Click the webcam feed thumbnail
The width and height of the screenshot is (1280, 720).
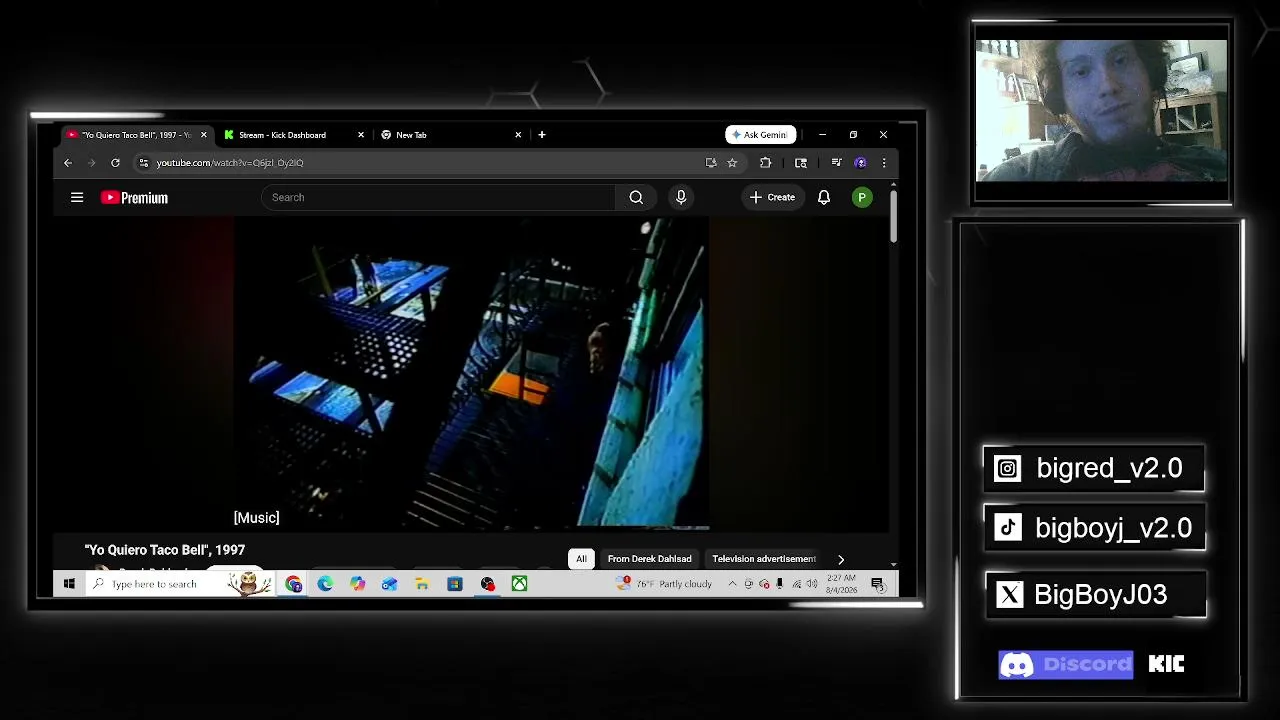(1101, 111)
